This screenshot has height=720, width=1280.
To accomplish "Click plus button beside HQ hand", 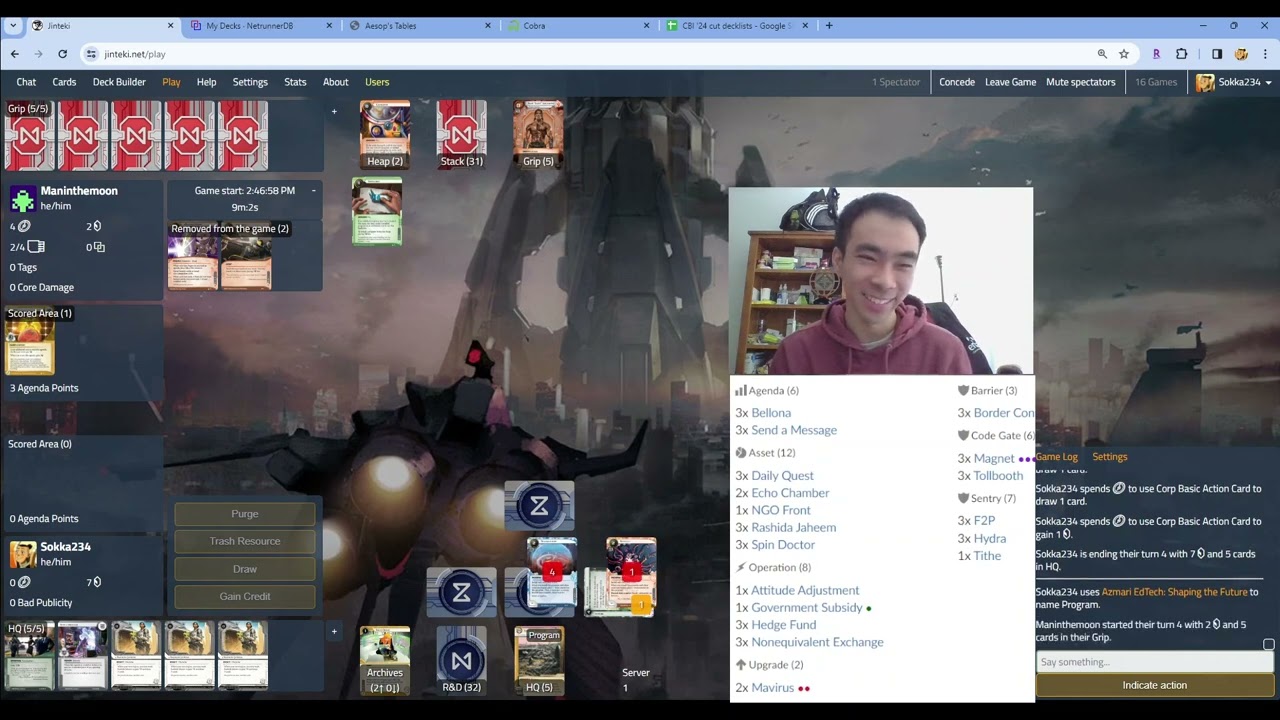I will point(334,631).
